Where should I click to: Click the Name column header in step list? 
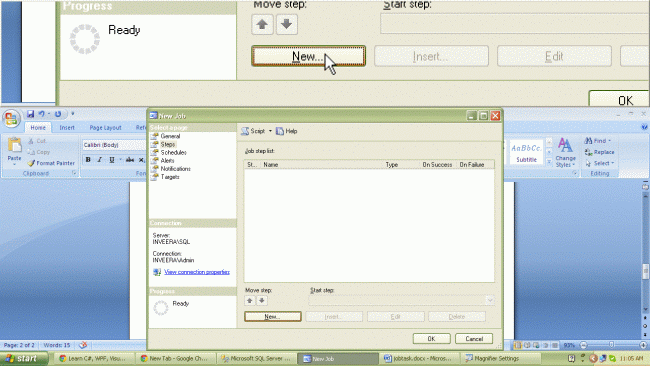(322, 165)
